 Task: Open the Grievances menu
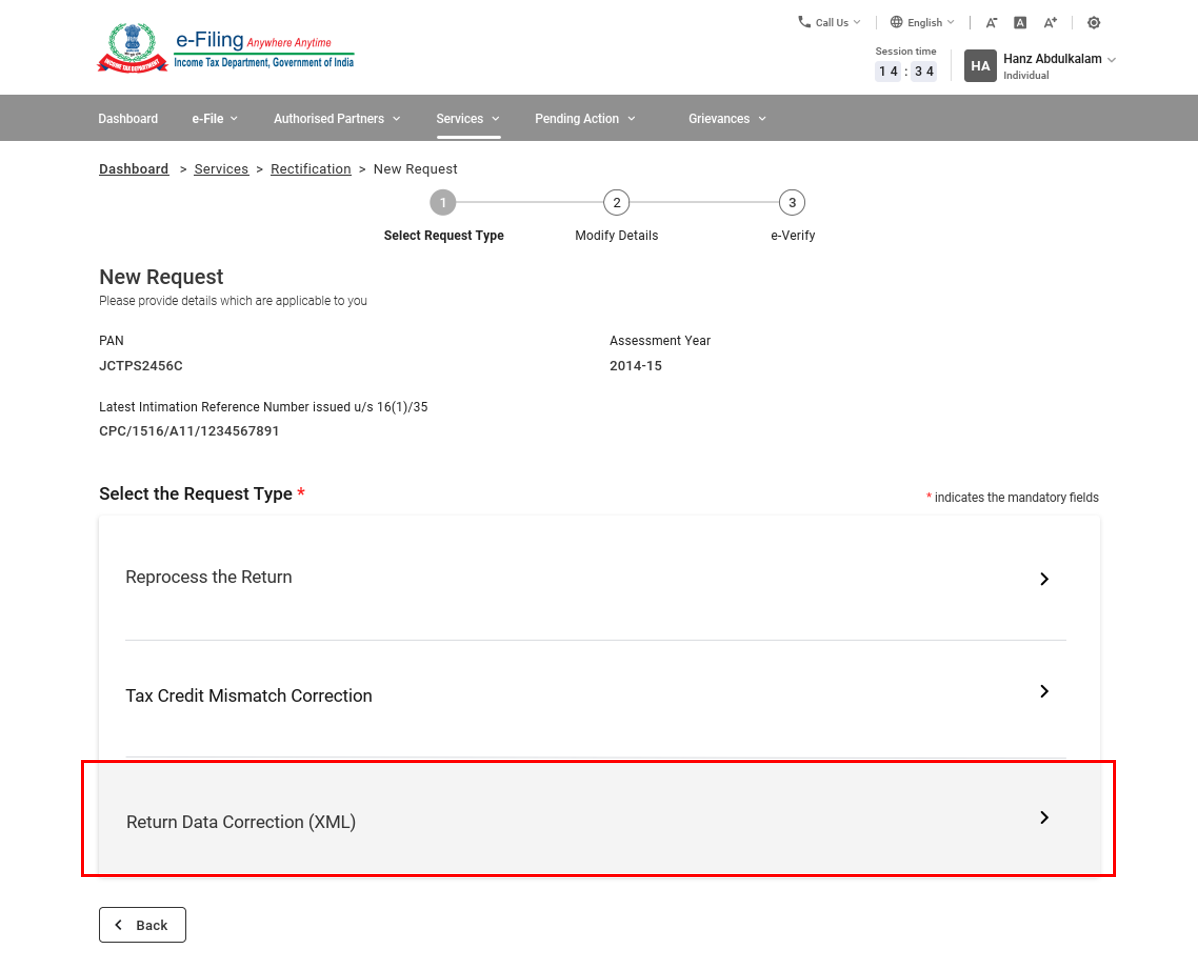[x=727, y=118]
